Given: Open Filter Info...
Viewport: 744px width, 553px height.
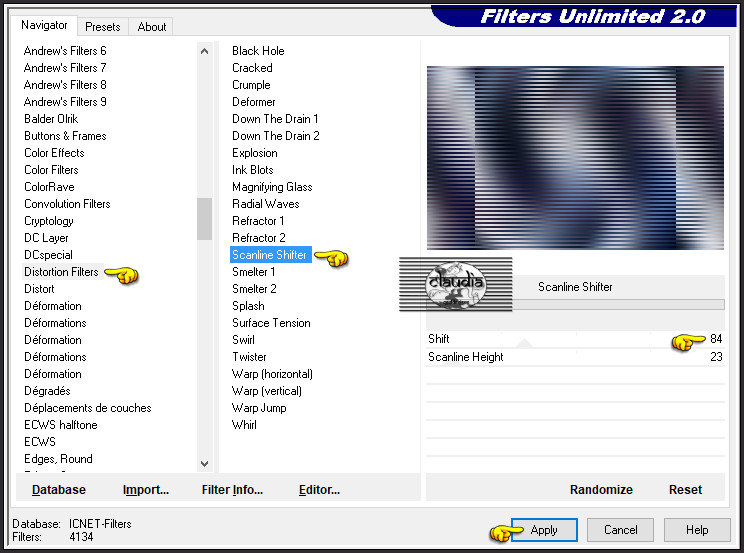Looking at the screenshot, I should pyautogui.click(x=232, y=489).
